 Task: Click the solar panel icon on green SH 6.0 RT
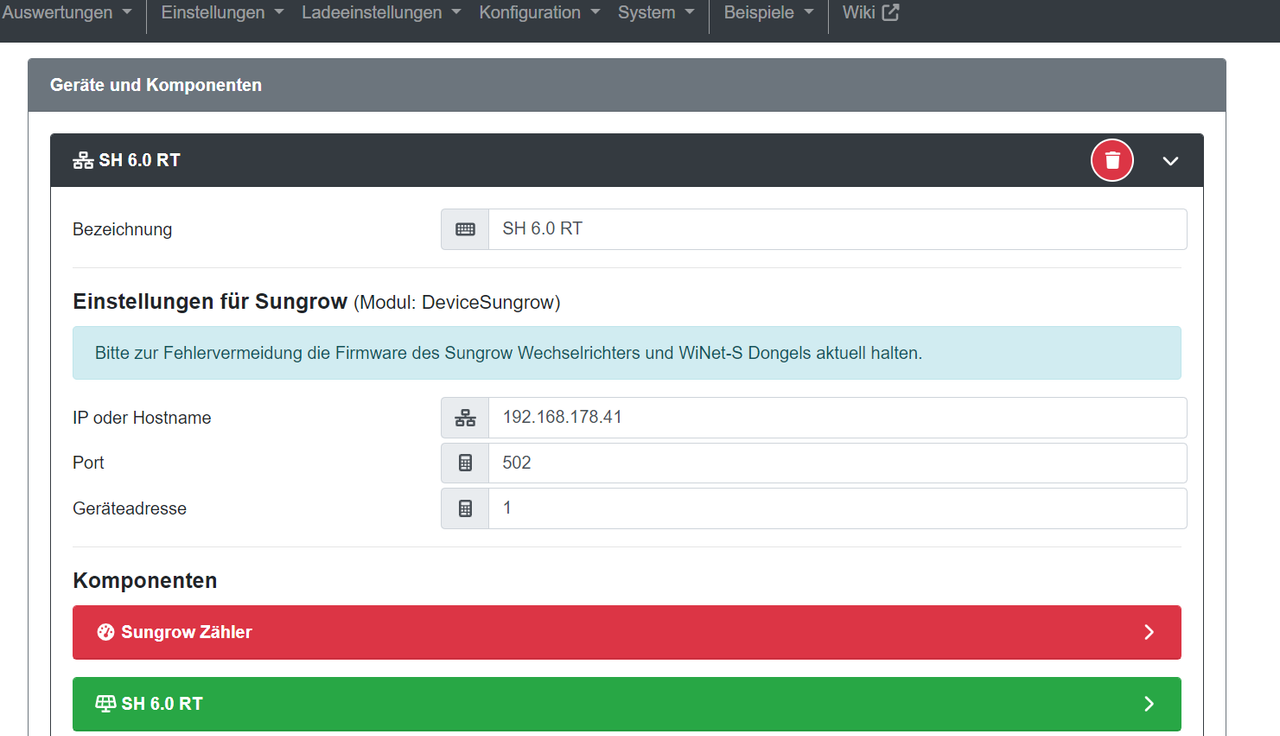tap(106, 704)
